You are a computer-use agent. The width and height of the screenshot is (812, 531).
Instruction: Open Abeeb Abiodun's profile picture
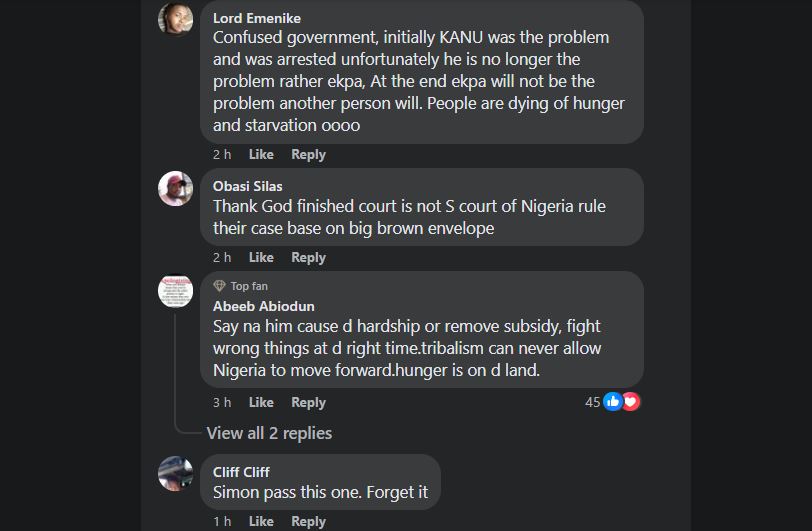176,291
